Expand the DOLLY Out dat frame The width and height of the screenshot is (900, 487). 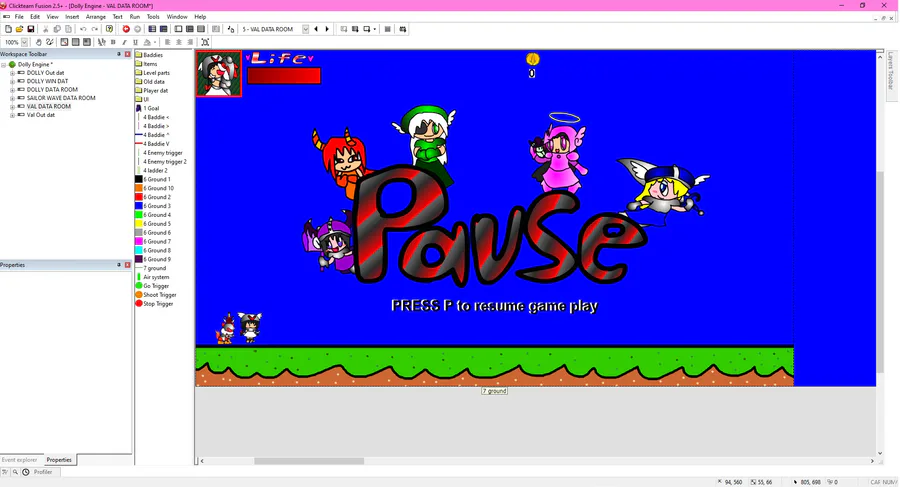[12, 74]
